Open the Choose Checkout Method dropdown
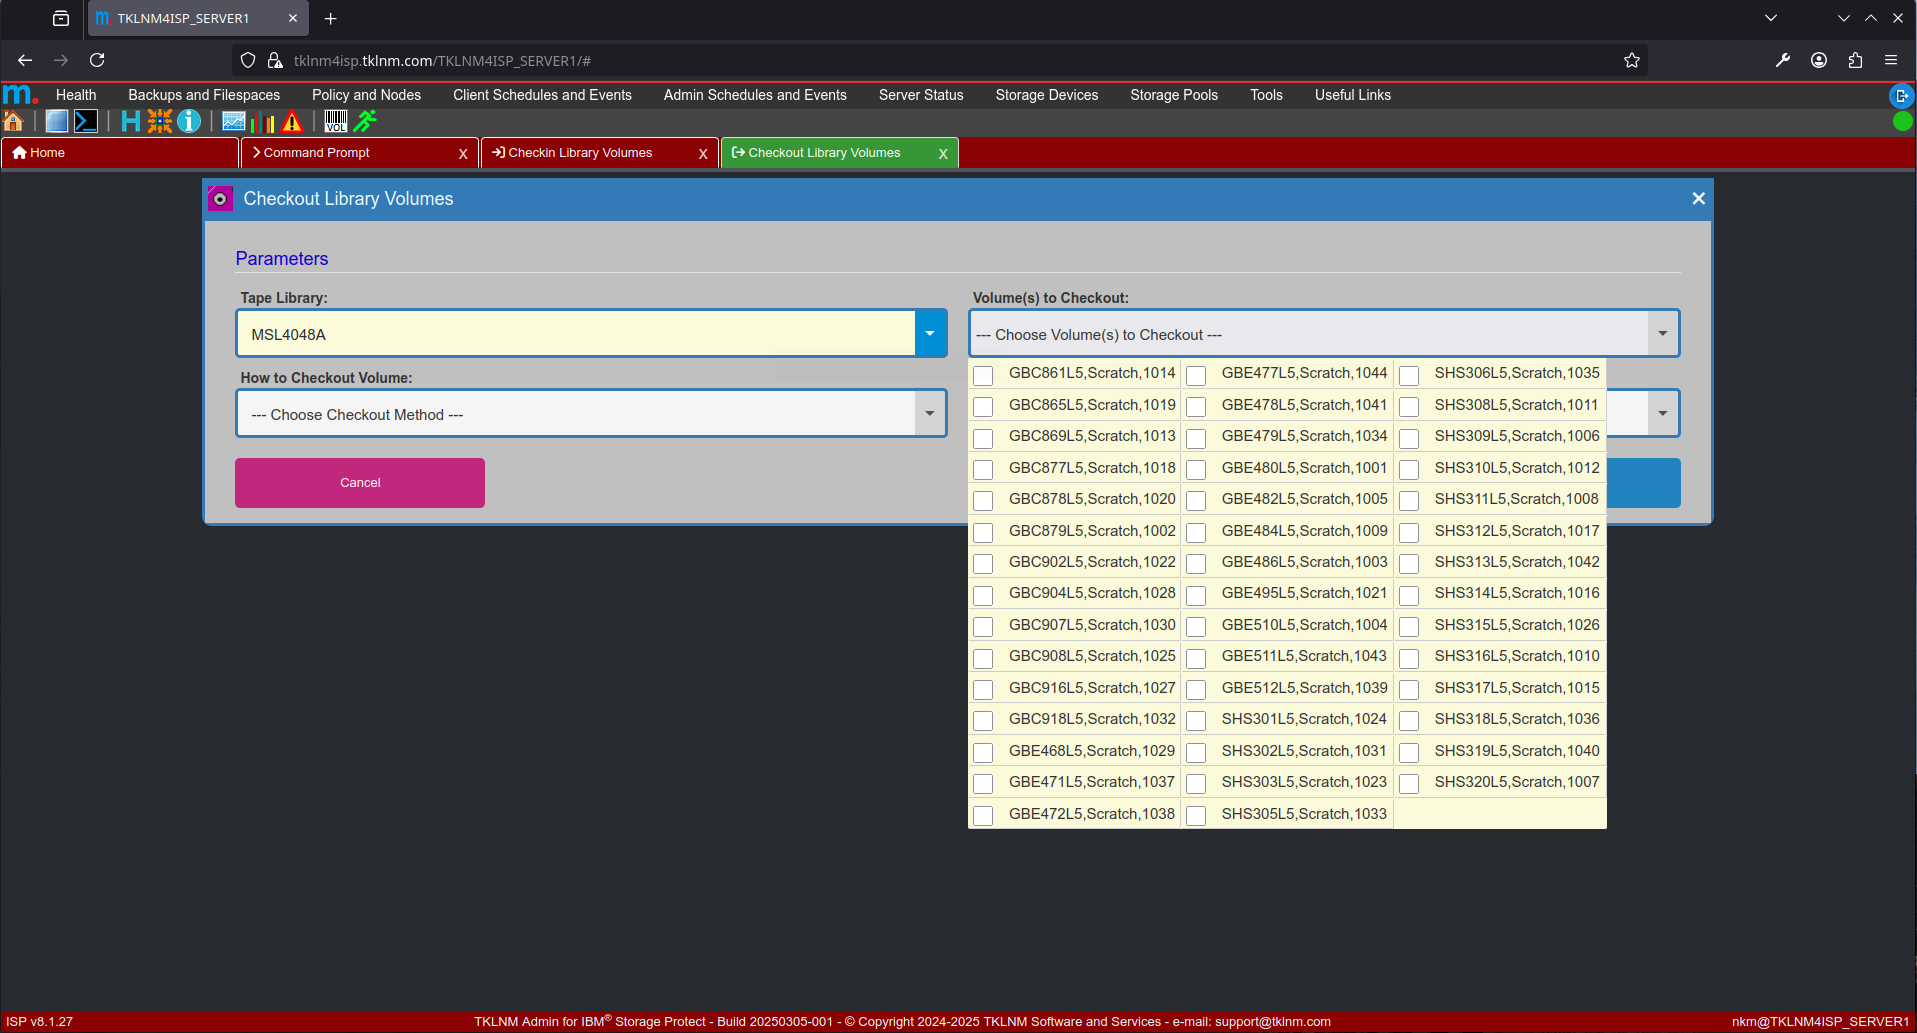The width and height of the screenshot is (1917, 1033). pos(930,414)
